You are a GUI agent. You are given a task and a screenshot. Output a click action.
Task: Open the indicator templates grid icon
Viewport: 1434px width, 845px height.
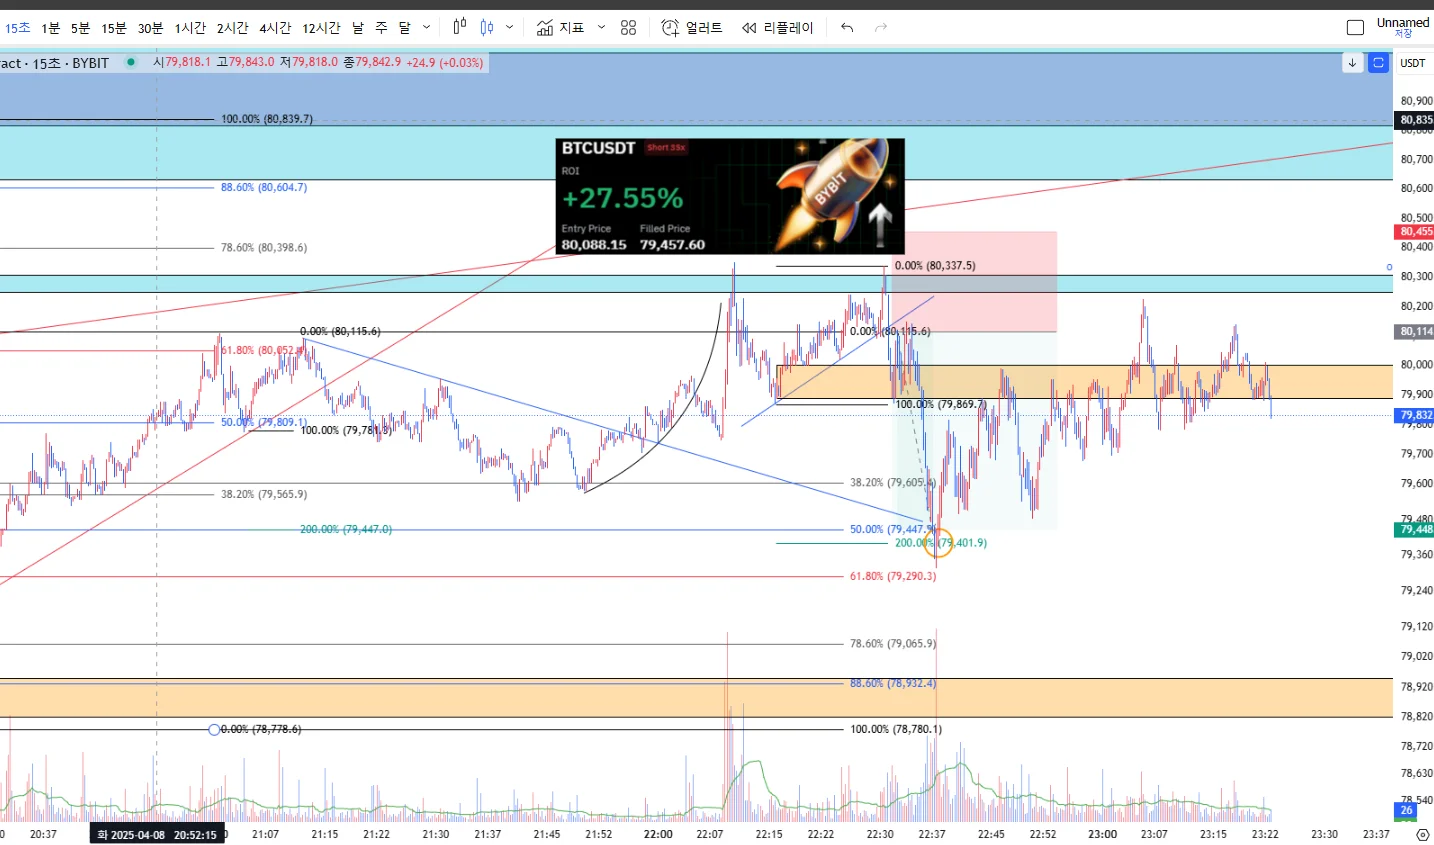click(x=628, y=28)
